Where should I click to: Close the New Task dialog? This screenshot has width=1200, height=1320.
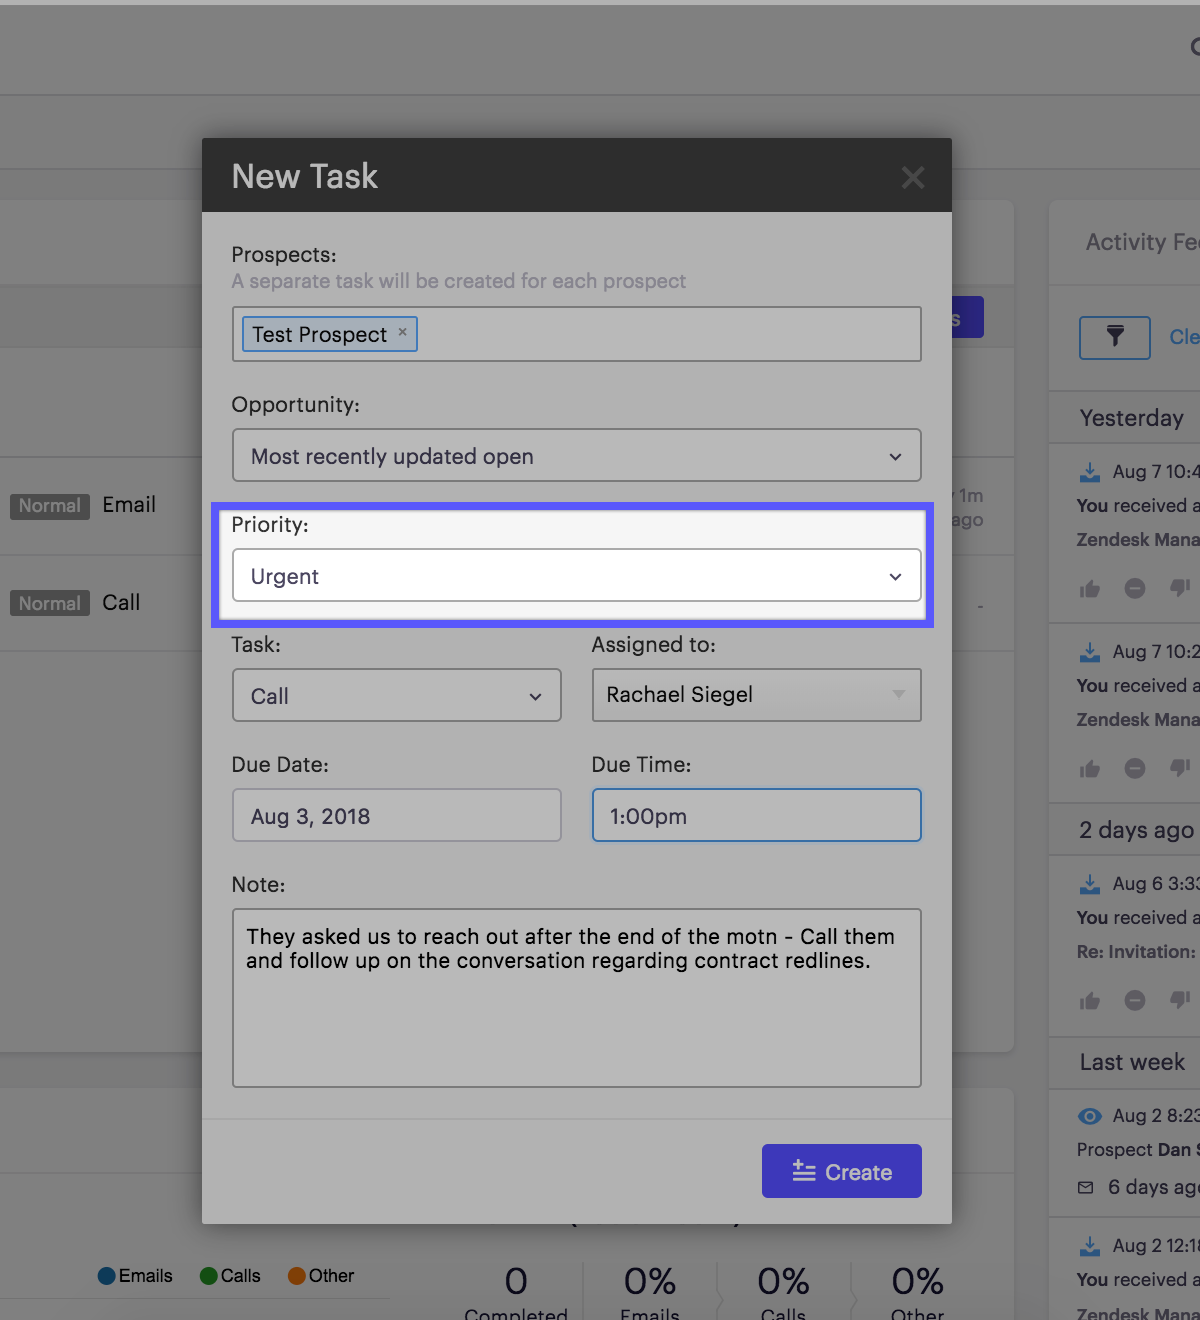click(x=912, y=178)
